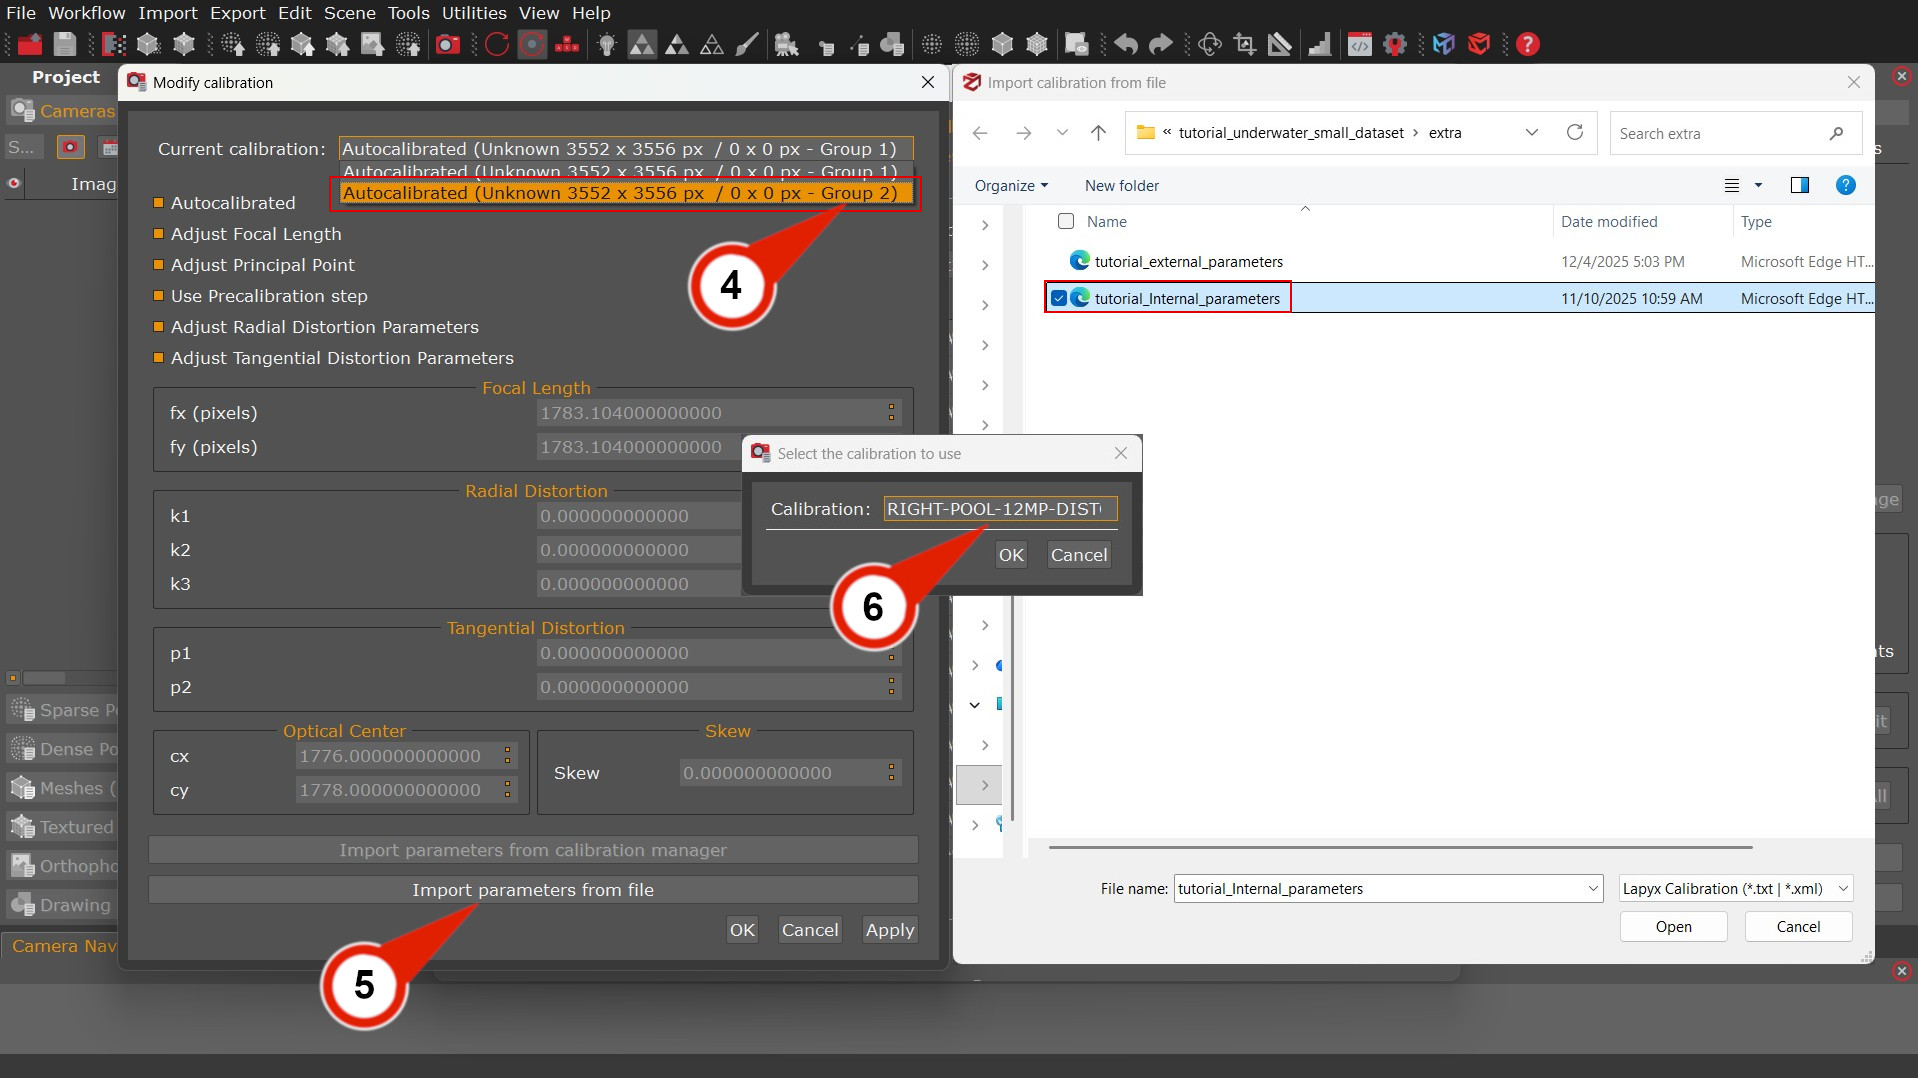Image resolution: width=1918 pixels, height=1078 pixels.
Task: Open the Lapyx Calibration file type dropdown
Action: pyautogui.click(x=1735, y=888)
